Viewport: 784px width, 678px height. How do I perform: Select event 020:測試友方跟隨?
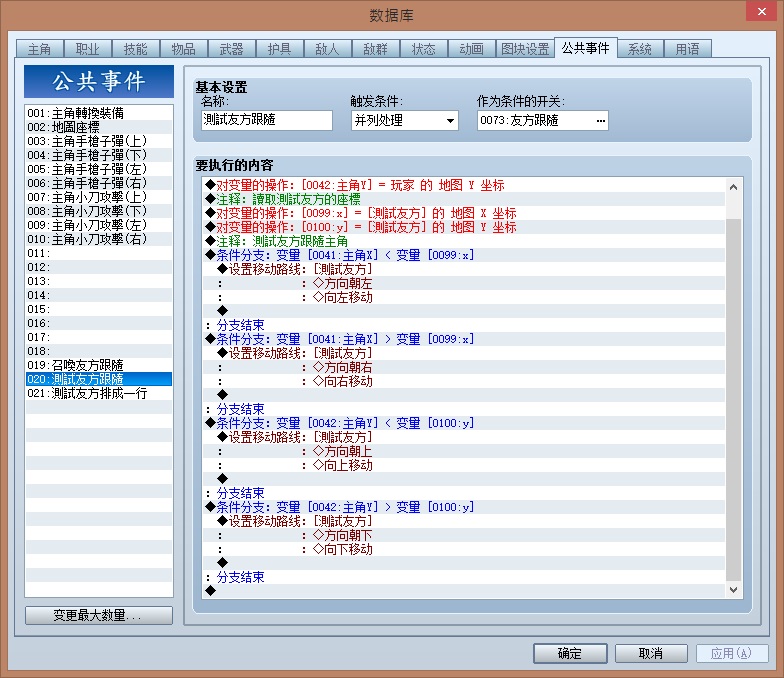point(99,379)
